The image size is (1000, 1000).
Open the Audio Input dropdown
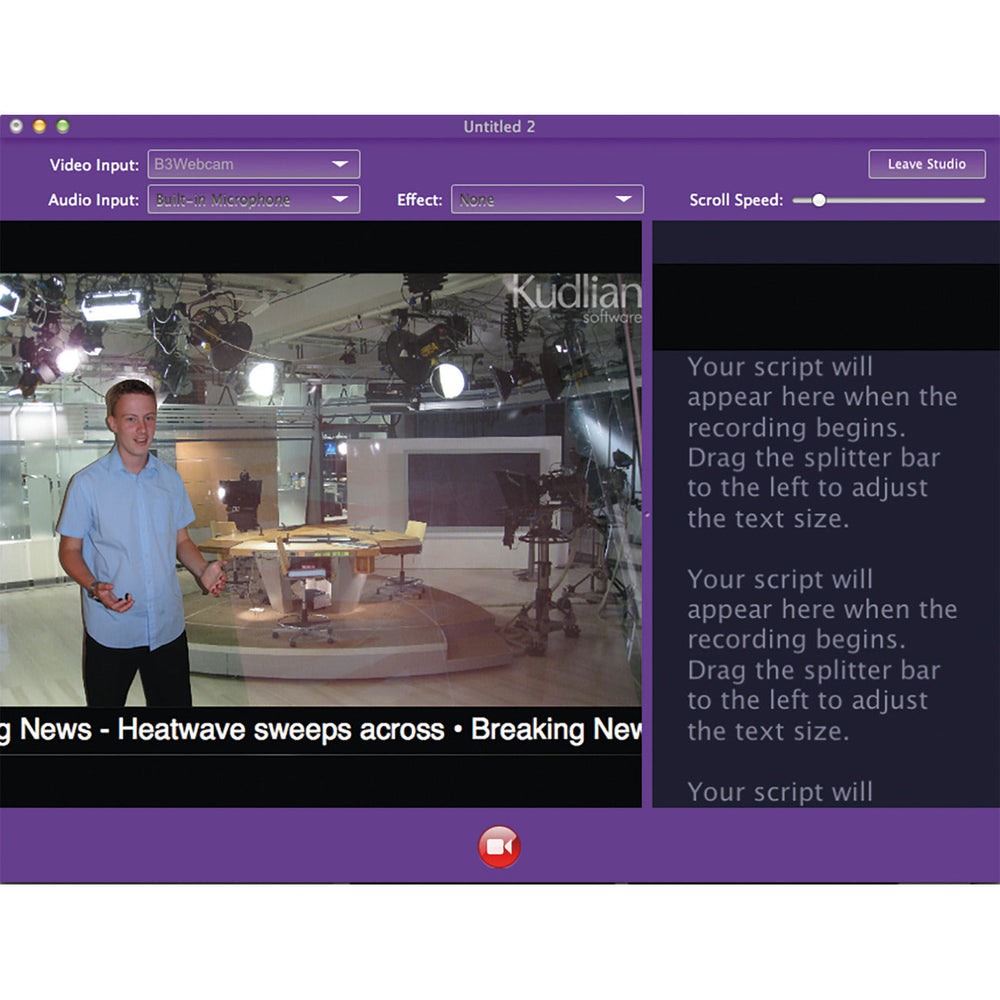(x=254, y=200)
